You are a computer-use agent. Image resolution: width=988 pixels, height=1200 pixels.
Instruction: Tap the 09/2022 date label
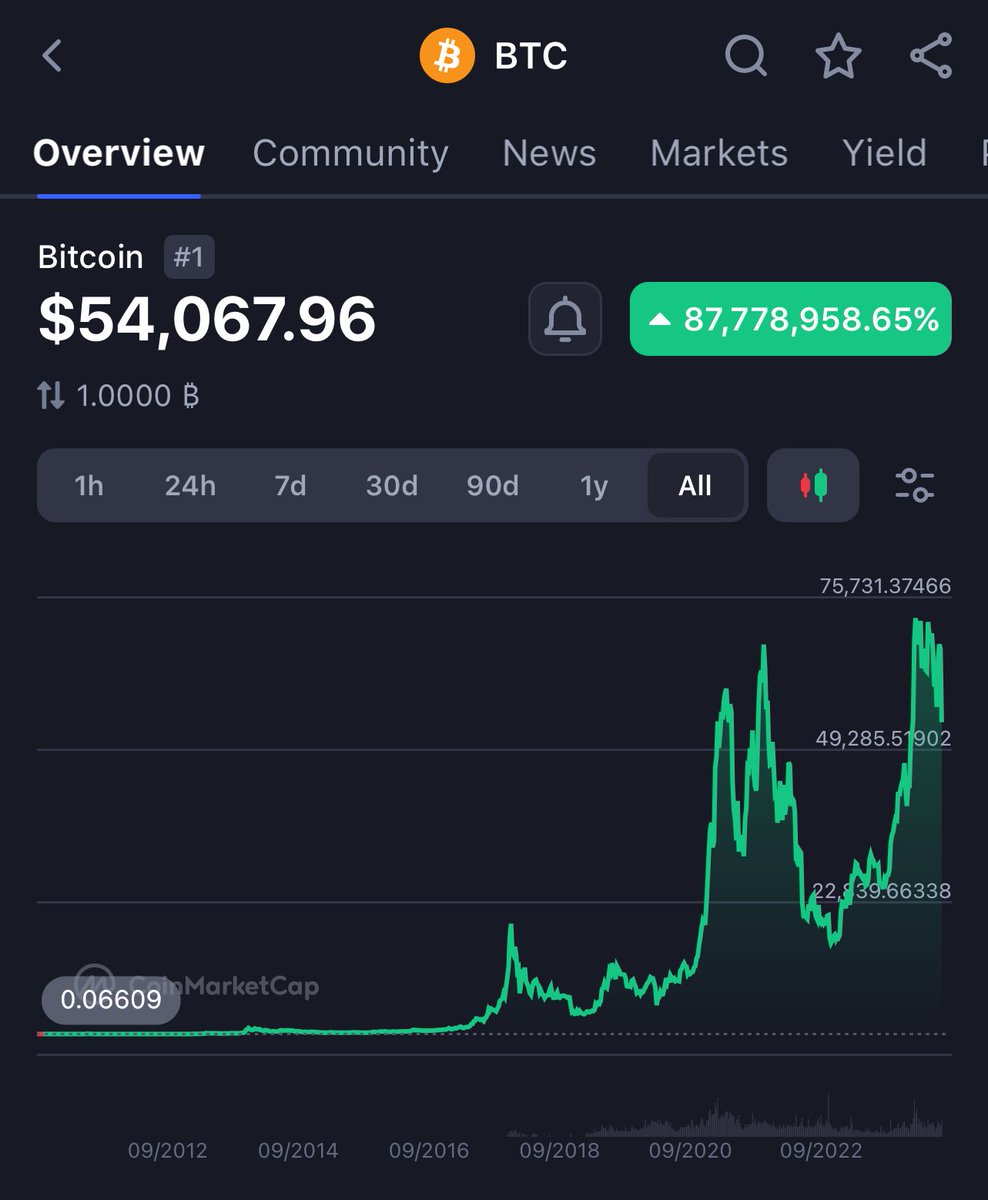pos(821,1151)
